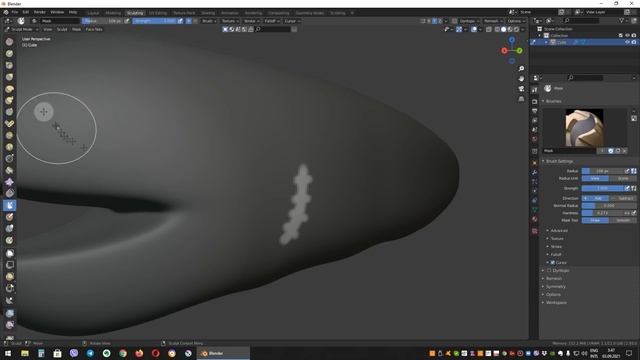Adjust the Strength slider in Brush Settings
640x360 pixels.
603,188
